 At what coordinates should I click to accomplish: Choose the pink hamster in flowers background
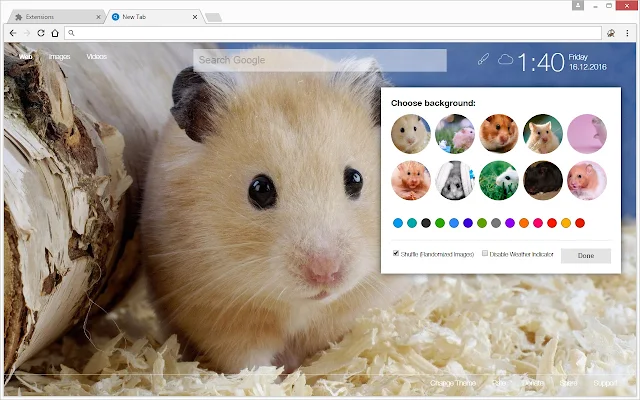(455, 134)
